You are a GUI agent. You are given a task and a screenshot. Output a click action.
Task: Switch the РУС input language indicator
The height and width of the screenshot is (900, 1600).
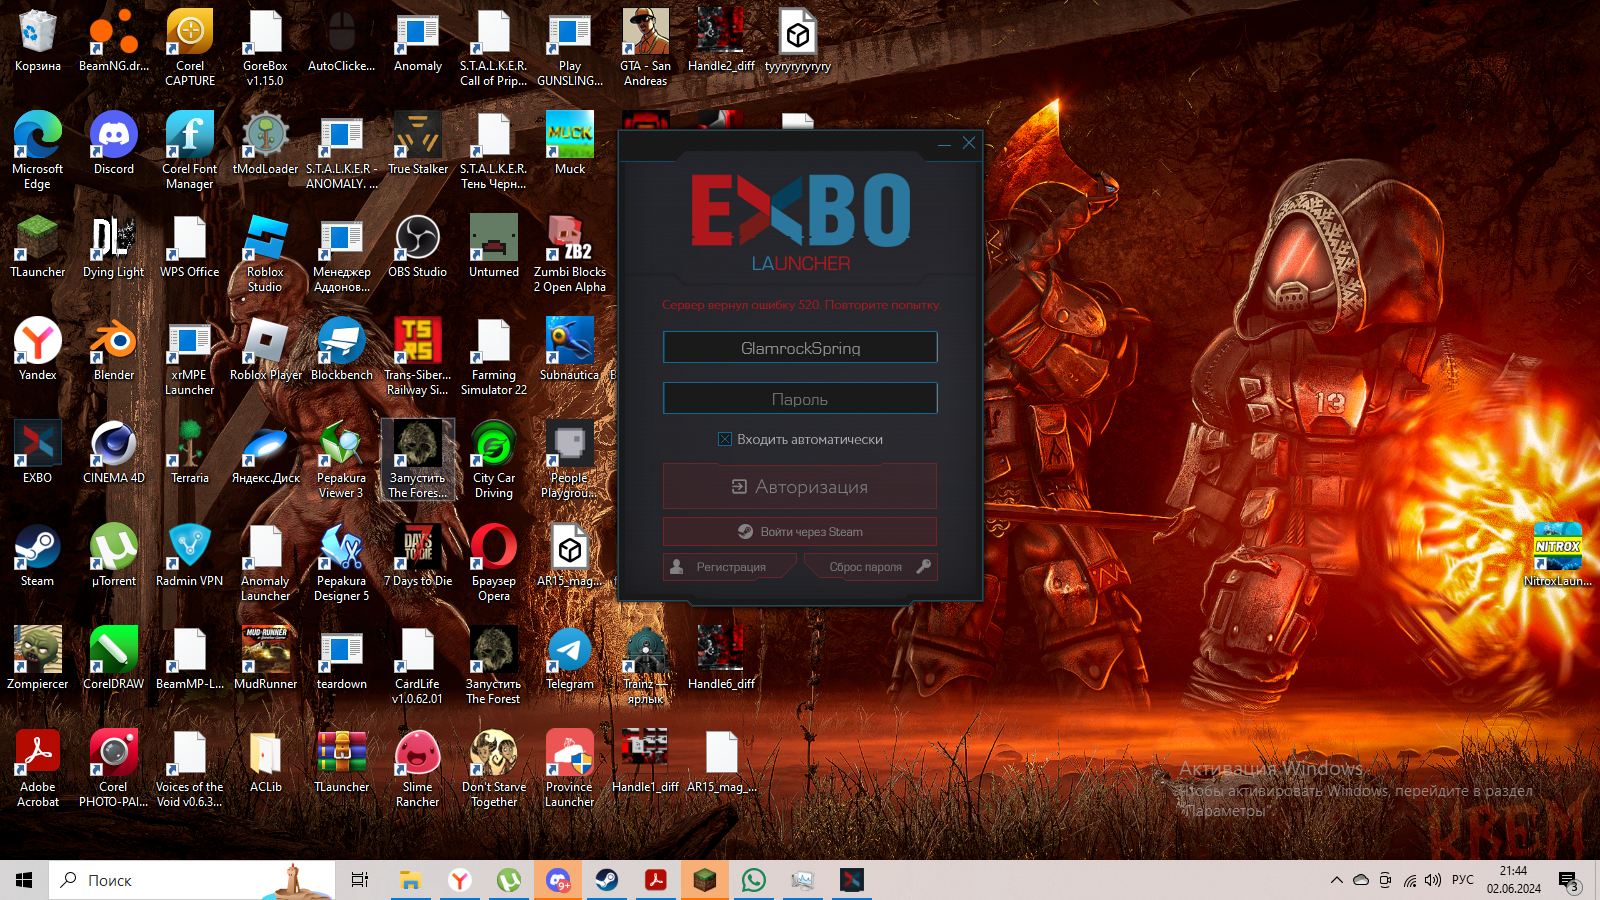[x=1463, y=880]
